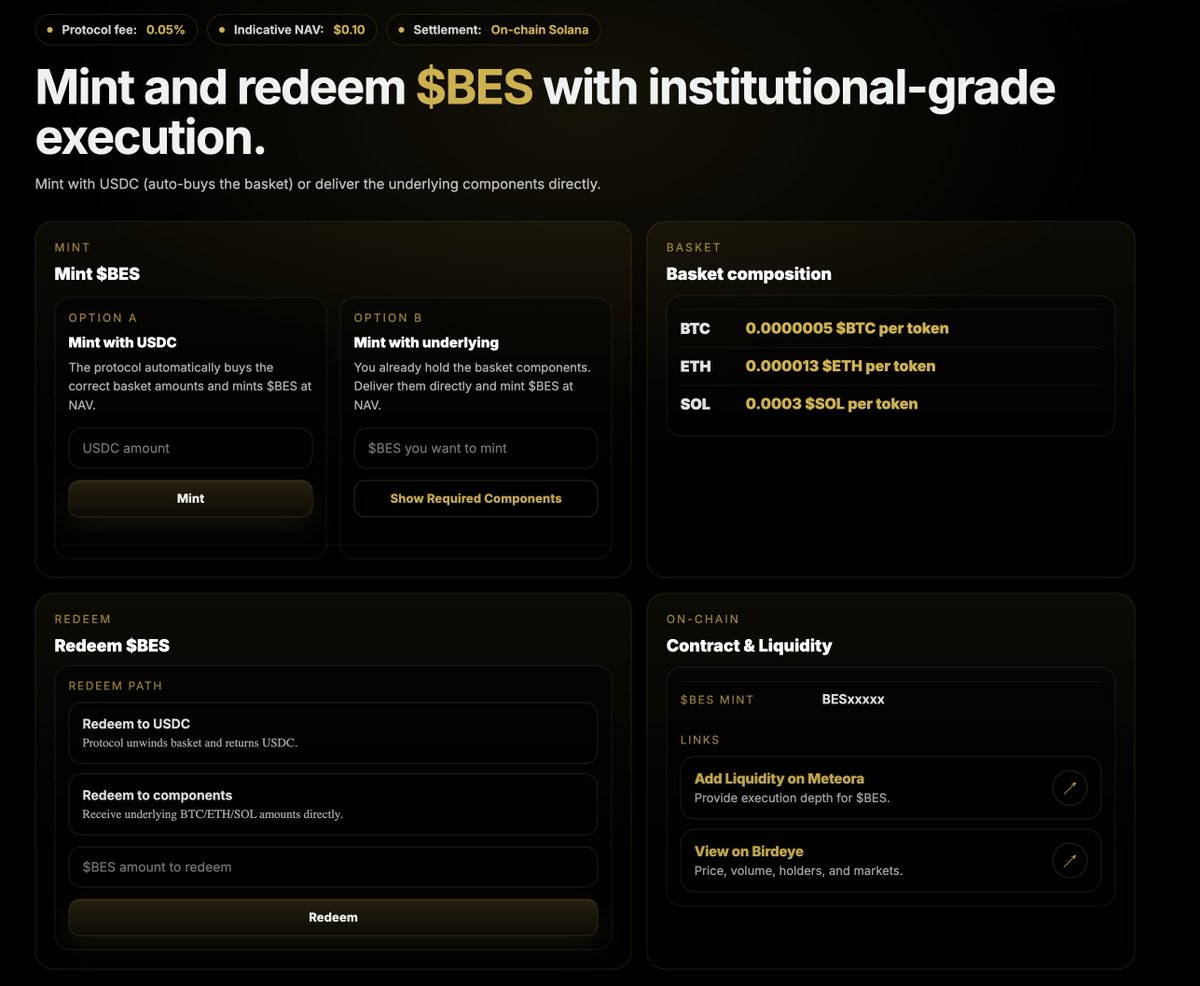The height and width of the screenshot is (986, 1200).
Task: Click the gold dot in the Settlement pill
Action: (x=404, y=30)
